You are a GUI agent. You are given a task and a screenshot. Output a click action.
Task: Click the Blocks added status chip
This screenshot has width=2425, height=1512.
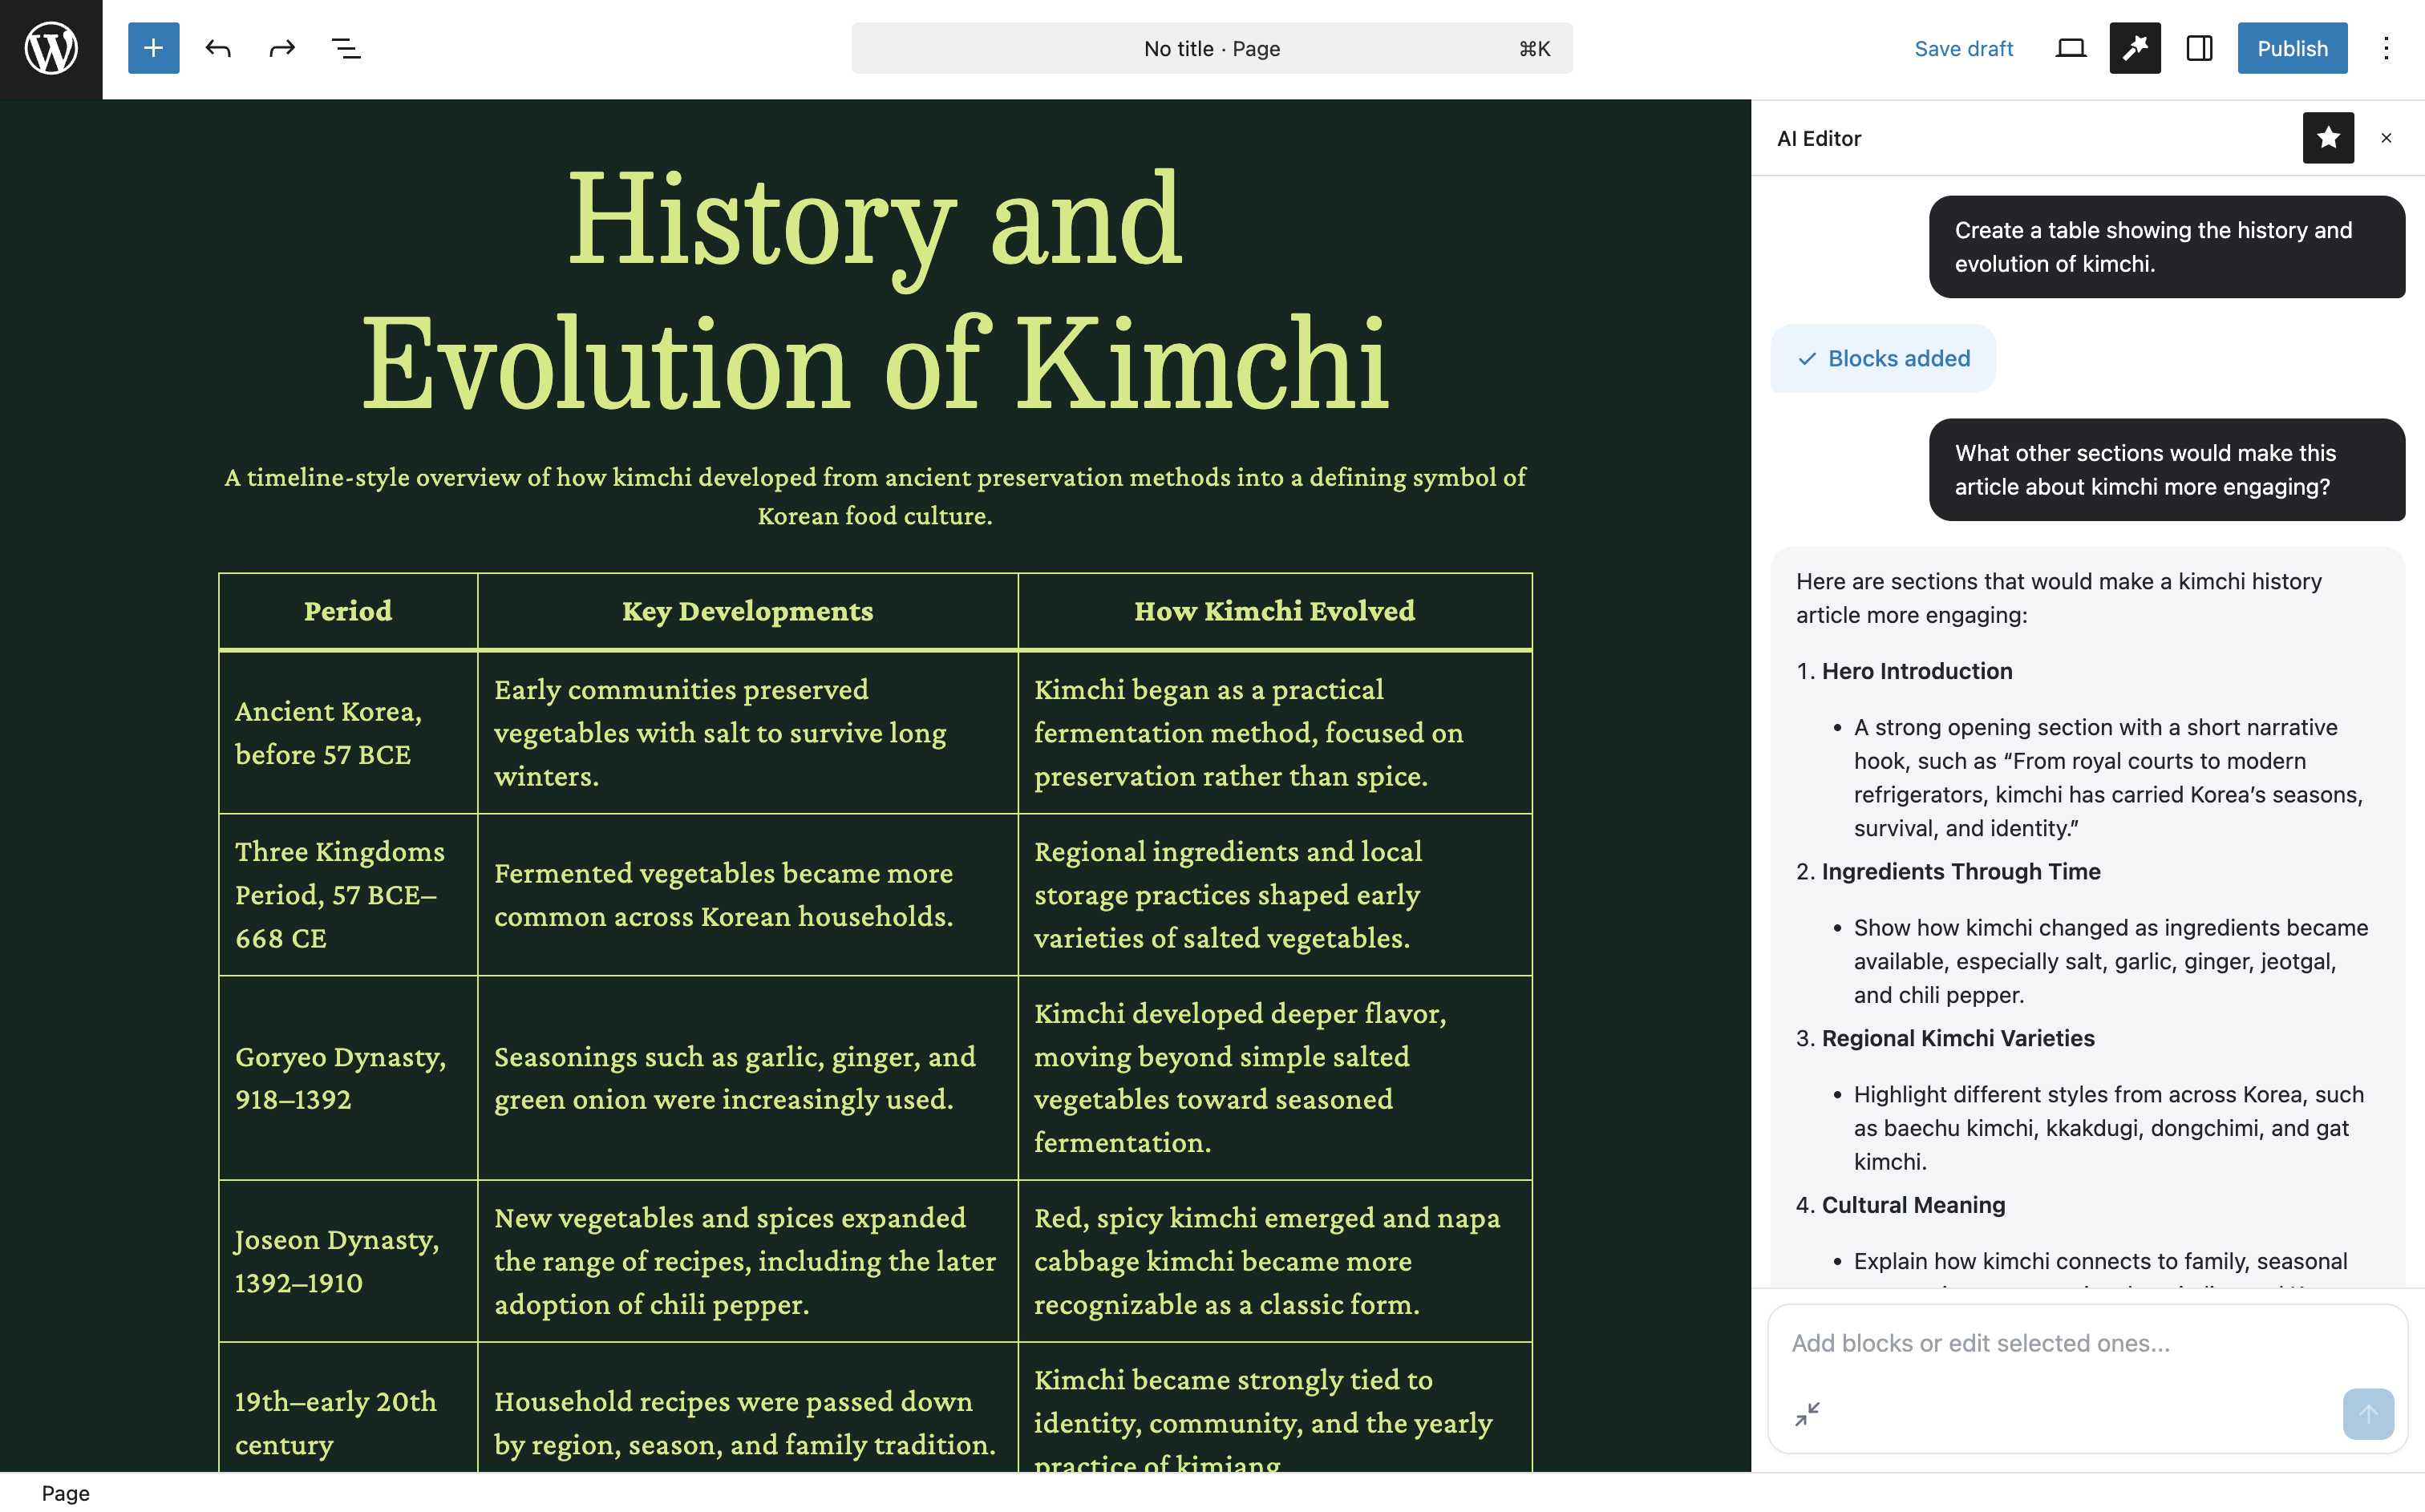tap(1883, 358)
